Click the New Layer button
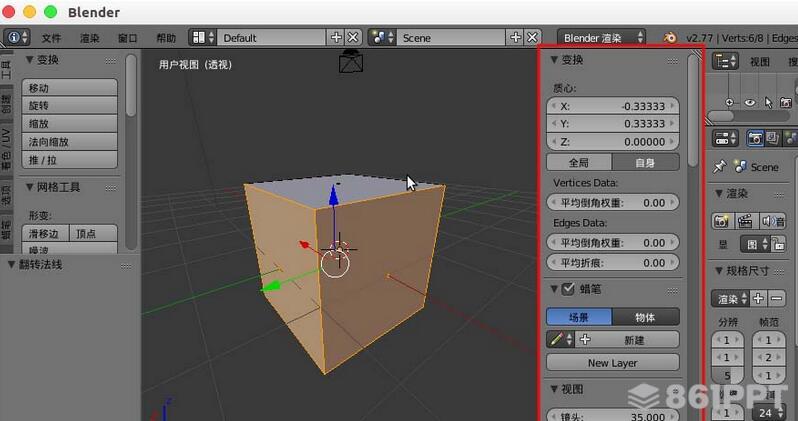This screenshot has height=421, width=798. [613, 362]
